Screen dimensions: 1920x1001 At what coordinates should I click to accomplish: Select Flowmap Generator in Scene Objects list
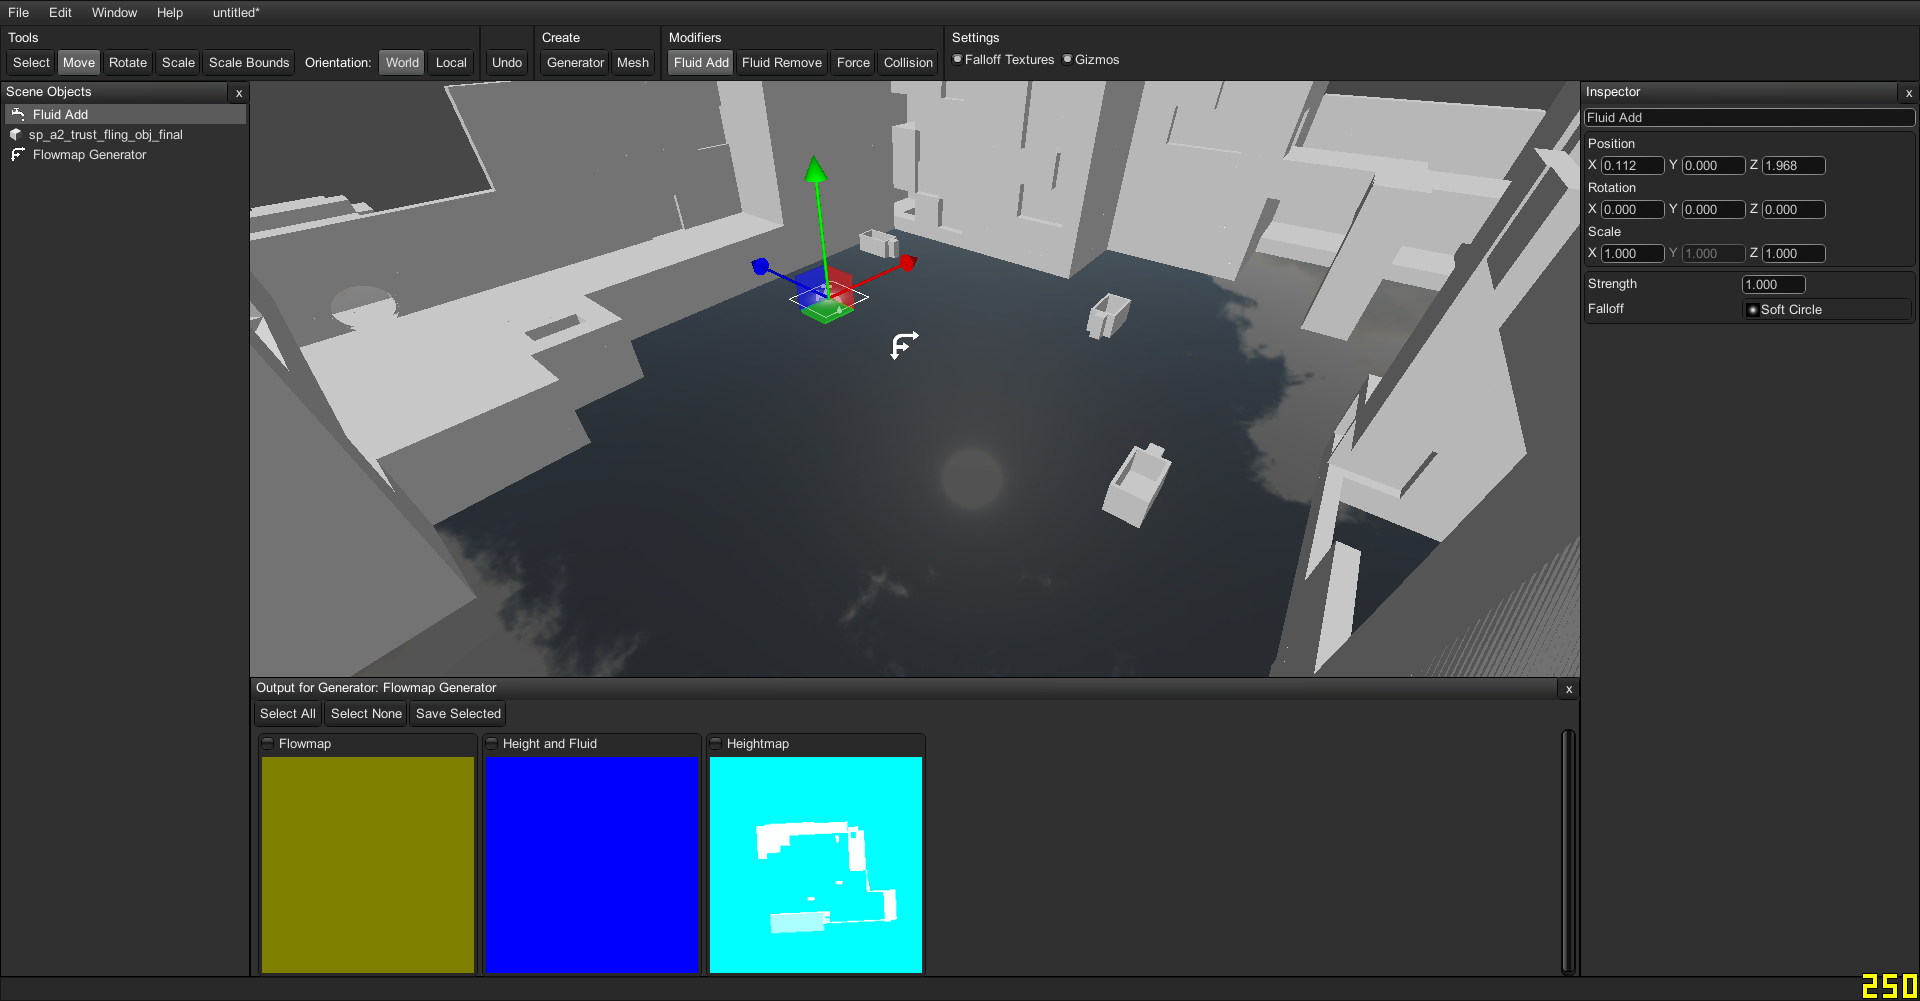pos(125,155)
